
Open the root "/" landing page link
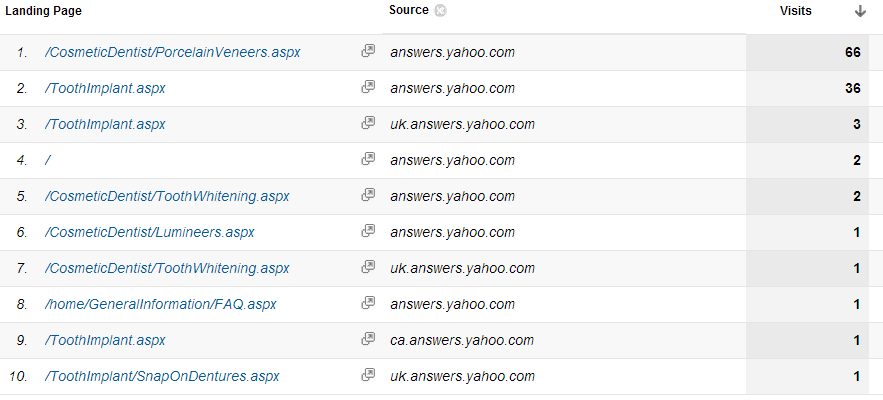pyautogui.click(x=48, y=161)
